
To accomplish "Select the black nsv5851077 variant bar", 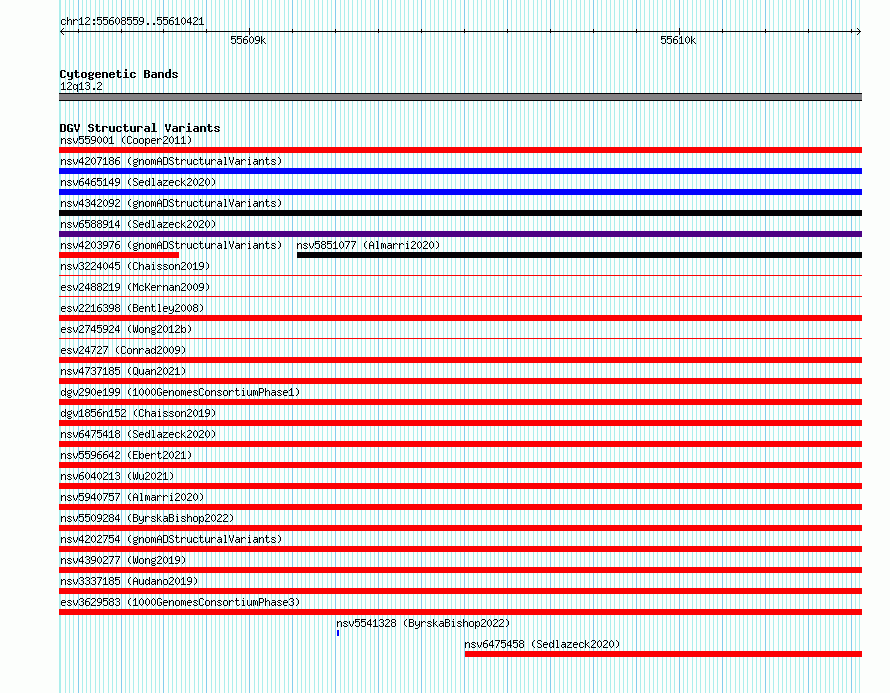I will pyautogui.click(x=580, y=255).
